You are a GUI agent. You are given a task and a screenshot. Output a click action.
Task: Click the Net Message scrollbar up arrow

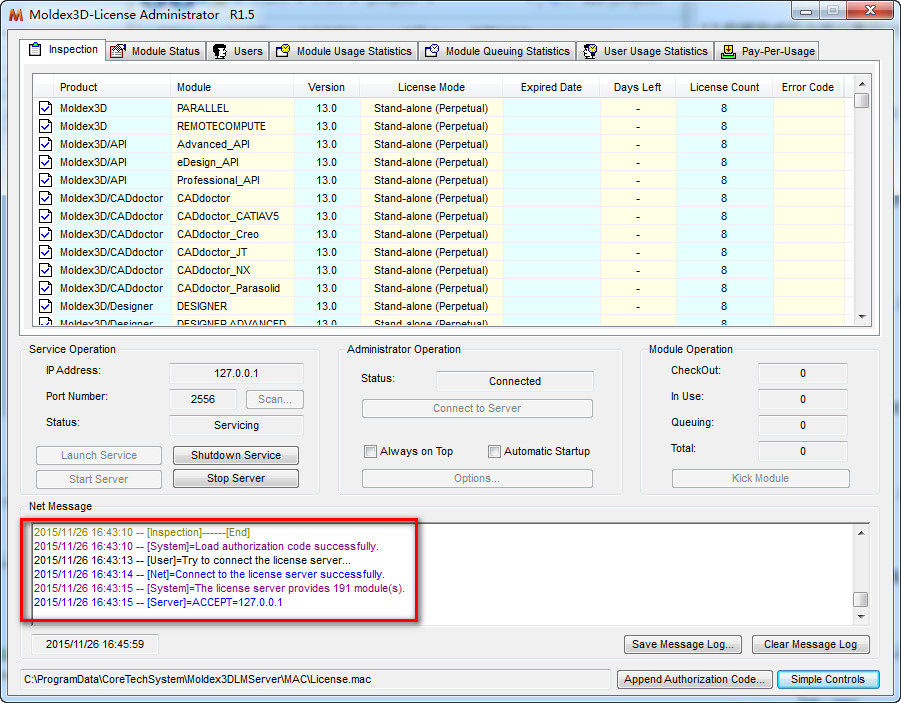point(861,533)
